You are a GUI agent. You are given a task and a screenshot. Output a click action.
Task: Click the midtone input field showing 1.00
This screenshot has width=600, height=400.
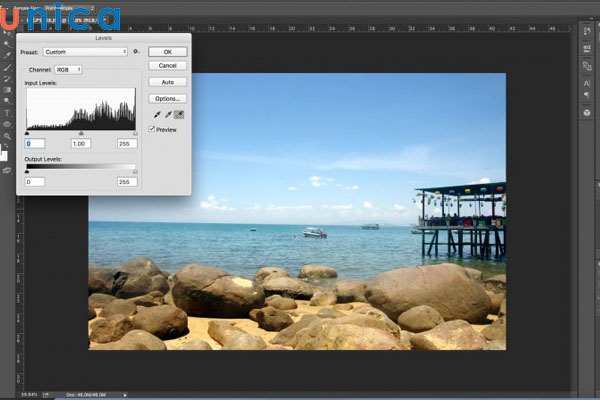click(x=81, y=143)
